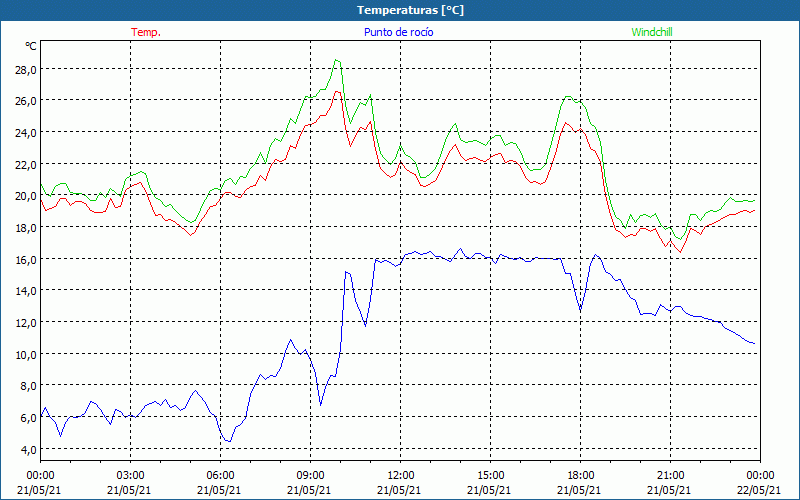Click the 16,0 y-axis value
This screenshot has height=500, width=800.
(x=25, y=260)
